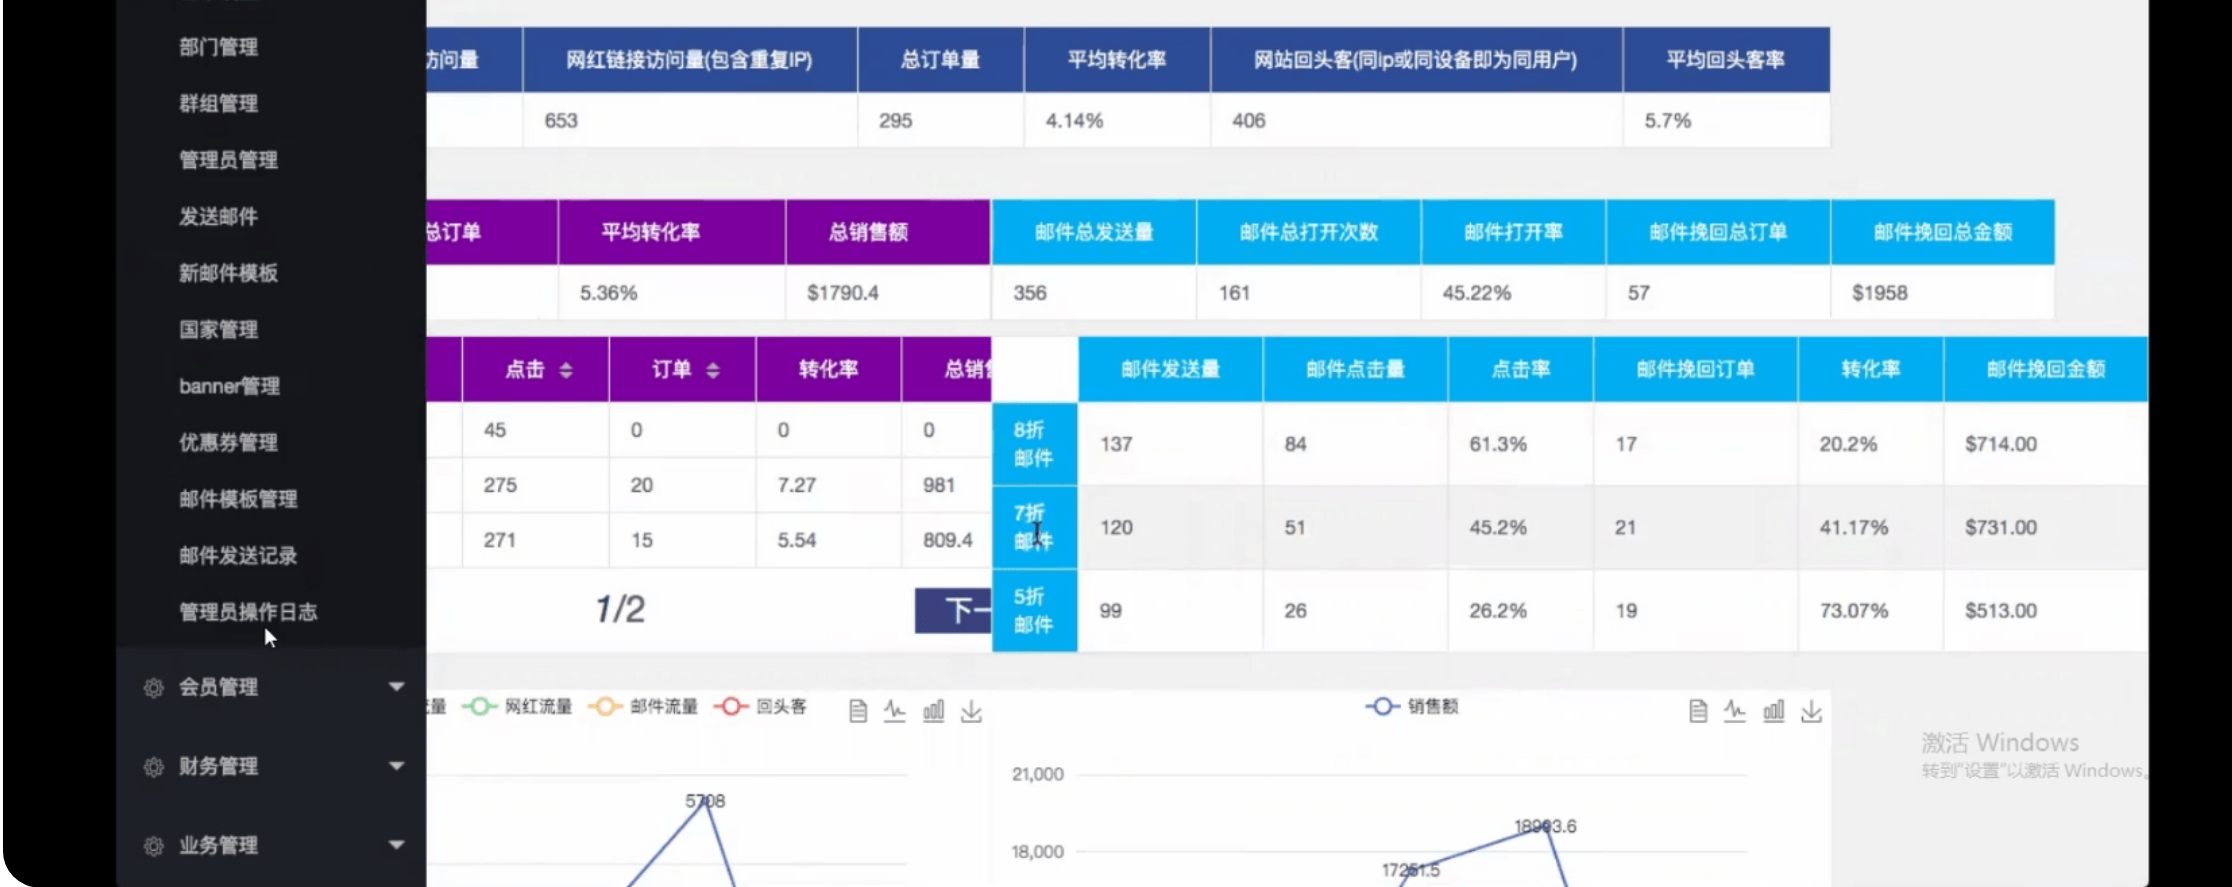2232x887 pixels.
Task: Open data view icon in 销售额 chart toolbar
Action: click(x=1697, y=711)
